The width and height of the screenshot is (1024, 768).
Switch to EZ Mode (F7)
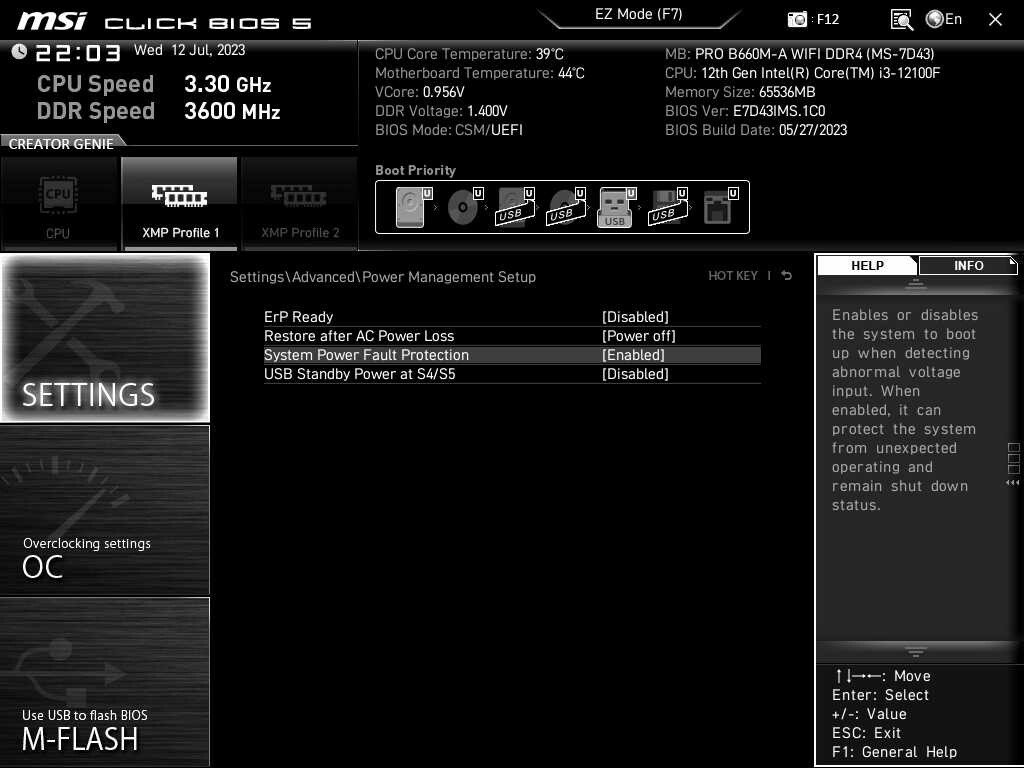click(639, 15)
